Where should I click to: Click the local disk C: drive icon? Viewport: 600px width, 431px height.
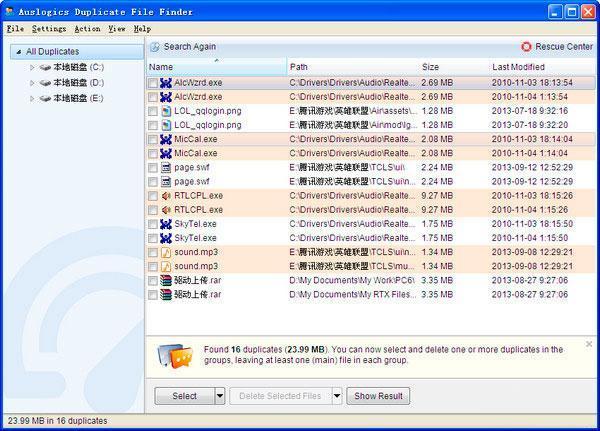(45, 67)
